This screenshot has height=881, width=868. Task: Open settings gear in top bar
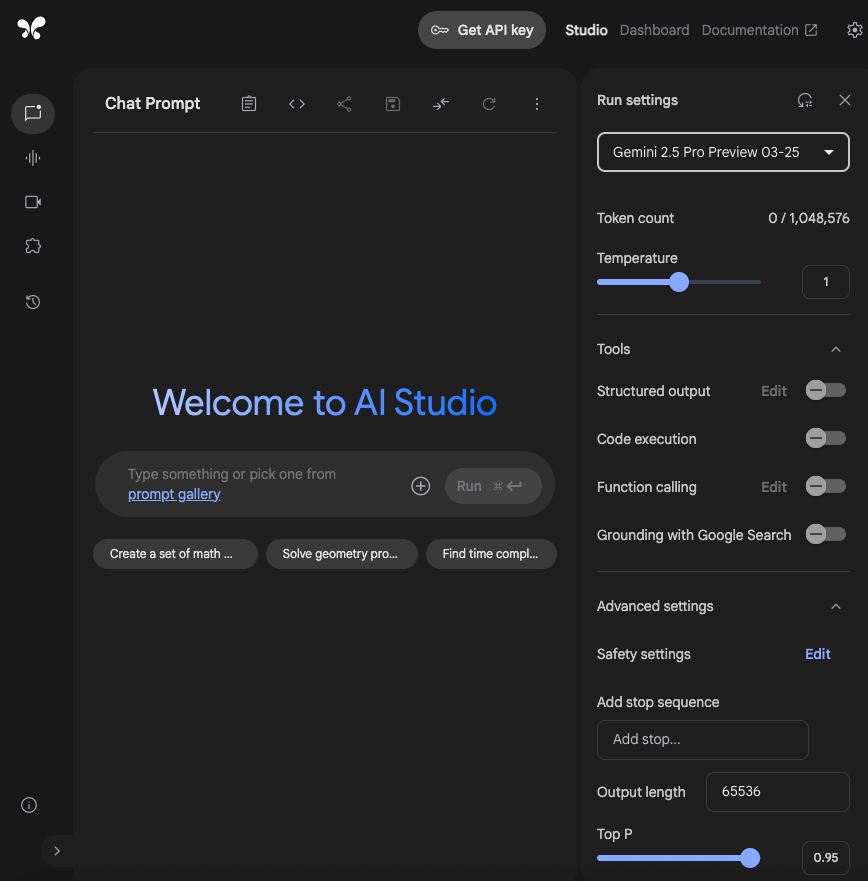(854, 30)
